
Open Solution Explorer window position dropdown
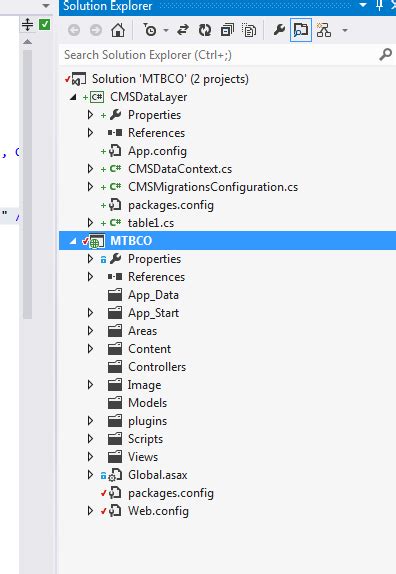click(x=363, y=5)
